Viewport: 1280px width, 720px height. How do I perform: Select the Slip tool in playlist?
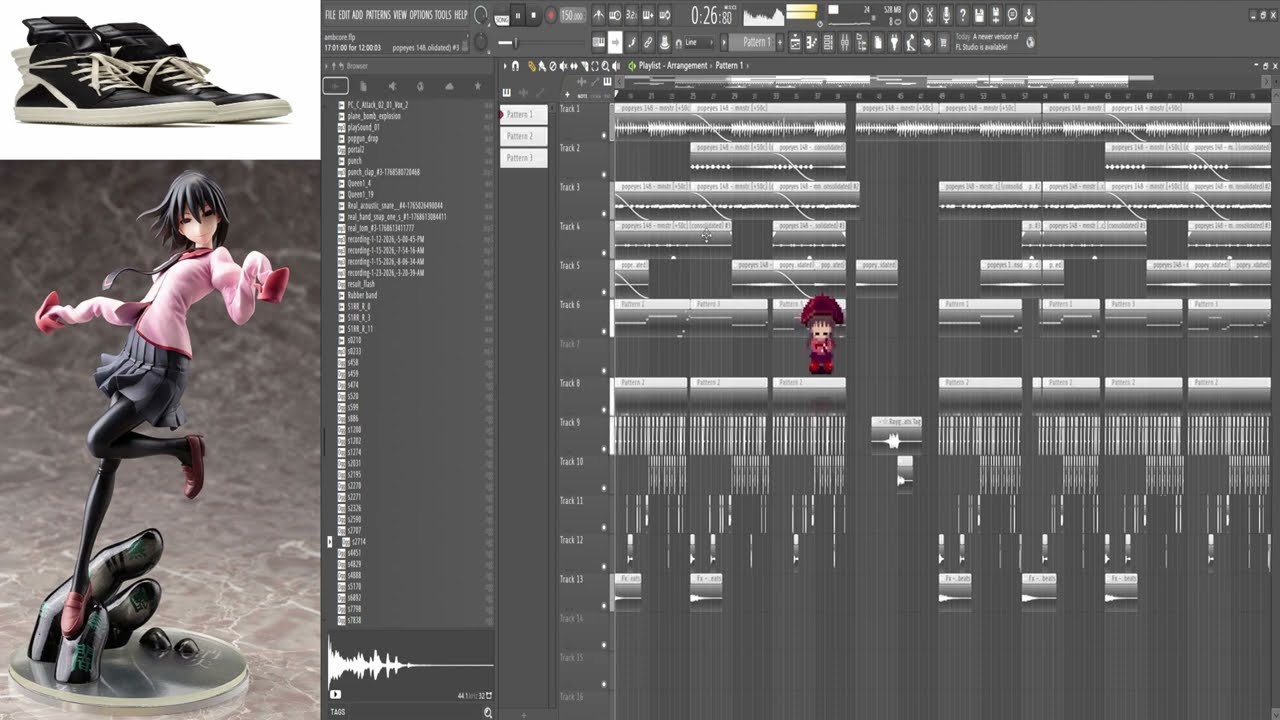[x=574, y=66]
